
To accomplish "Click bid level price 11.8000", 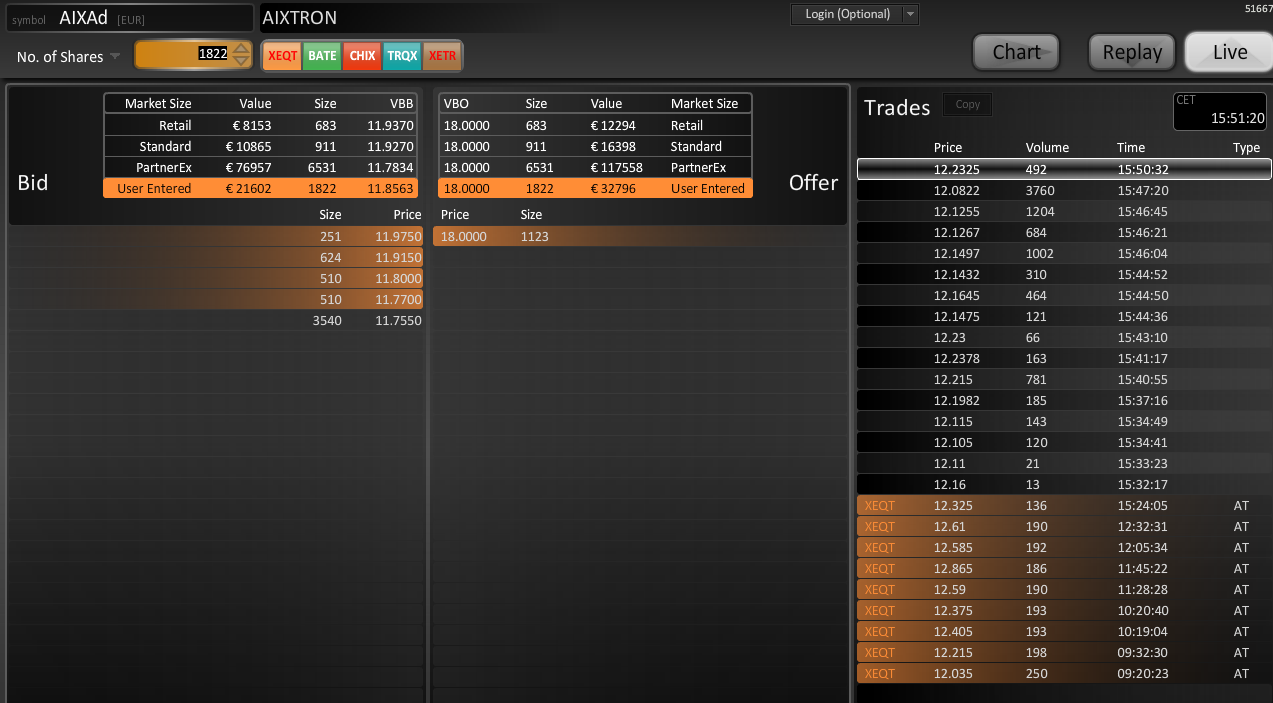I will (x=398, y=279).
